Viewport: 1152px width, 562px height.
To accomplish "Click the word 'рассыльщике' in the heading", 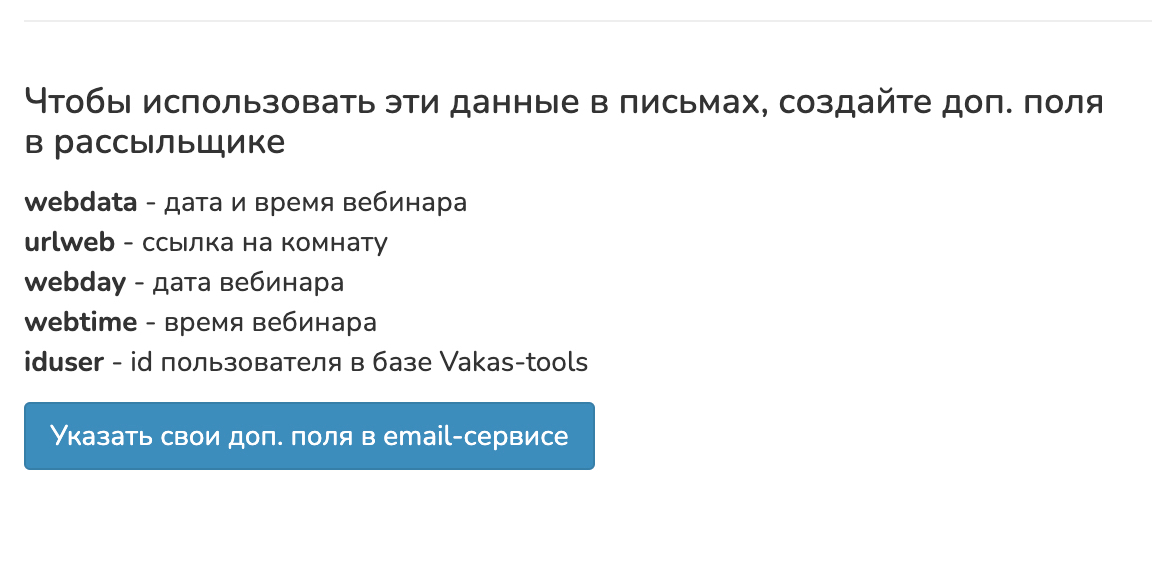I will point(169,142).
